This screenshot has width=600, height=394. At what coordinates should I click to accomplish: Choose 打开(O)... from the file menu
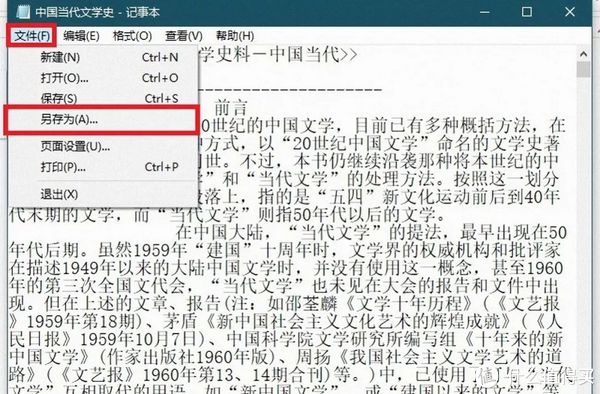103,78
